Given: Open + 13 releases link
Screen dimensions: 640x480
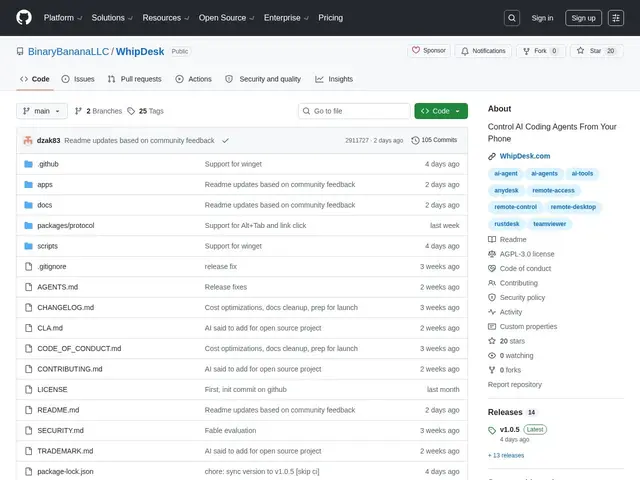Looking at the screenshot, I should point(506,456).
